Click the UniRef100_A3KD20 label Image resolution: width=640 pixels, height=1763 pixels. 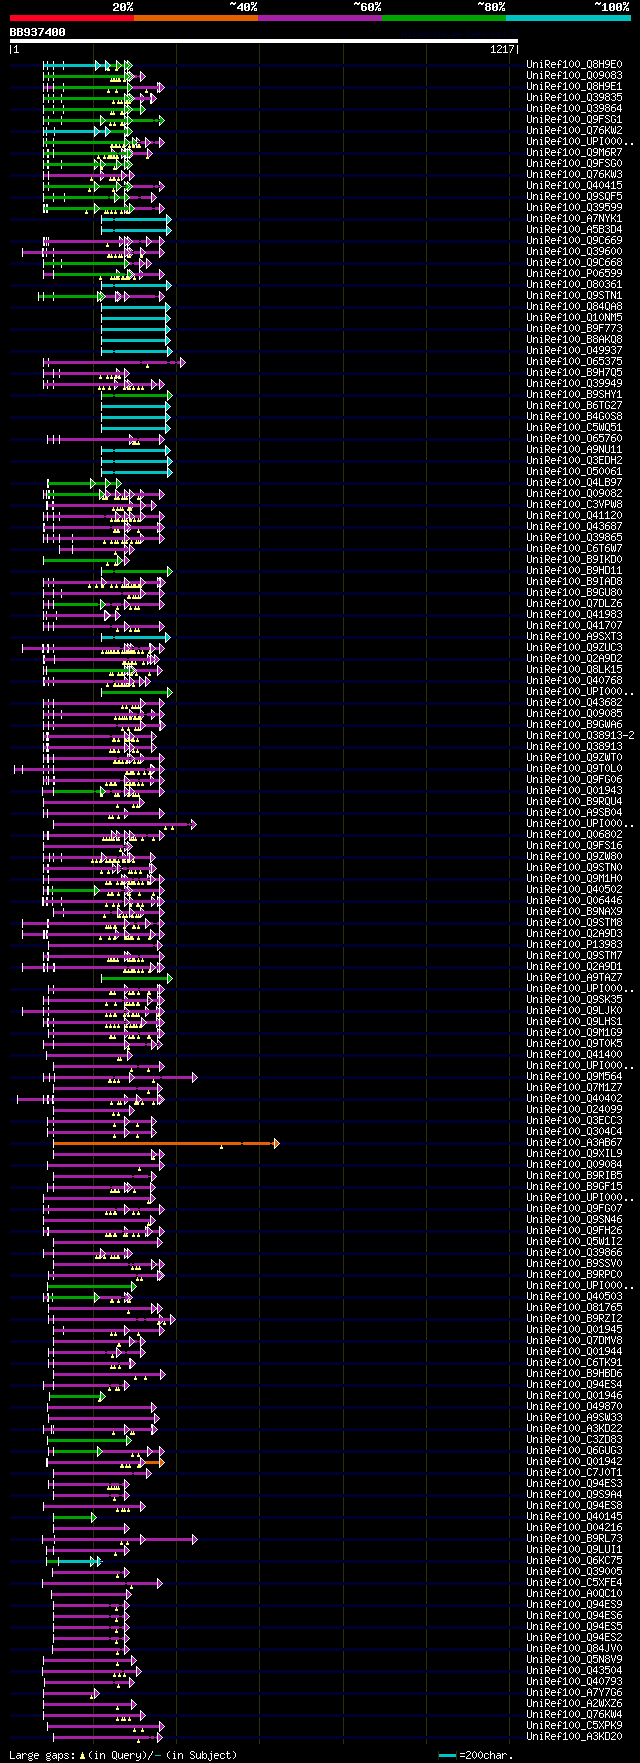coord(574,1737)
